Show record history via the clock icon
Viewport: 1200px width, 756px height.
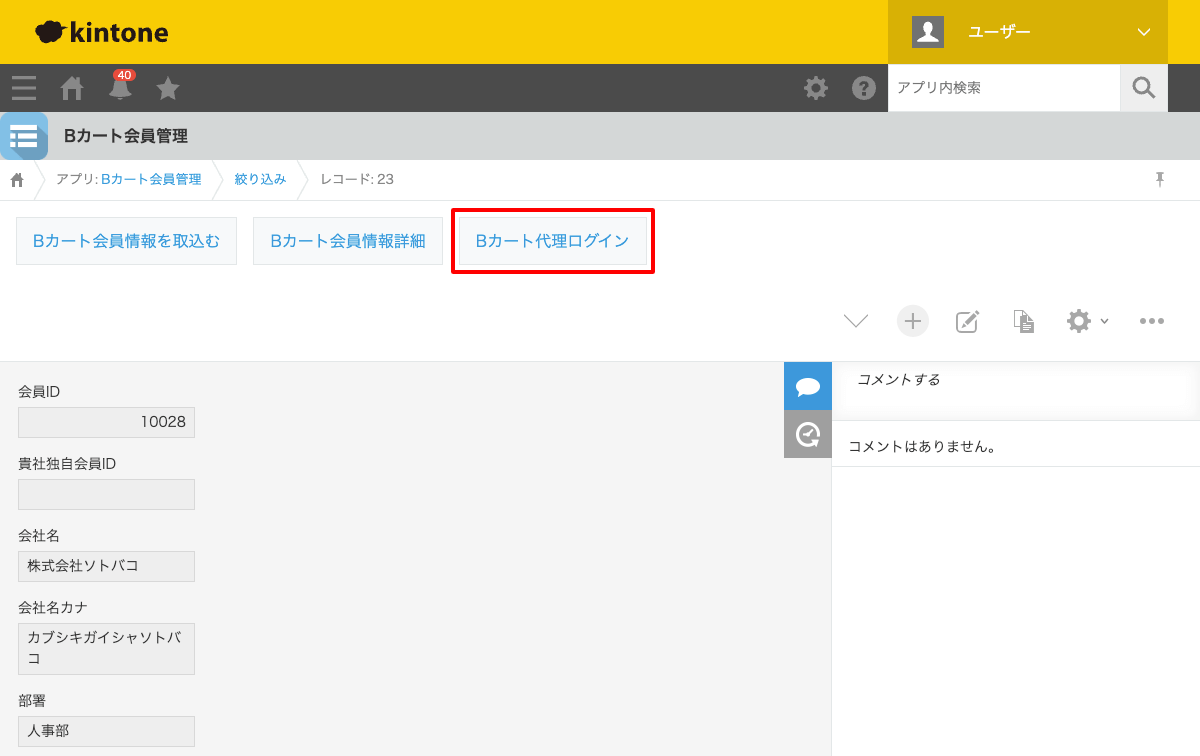(x=807, y=434)
